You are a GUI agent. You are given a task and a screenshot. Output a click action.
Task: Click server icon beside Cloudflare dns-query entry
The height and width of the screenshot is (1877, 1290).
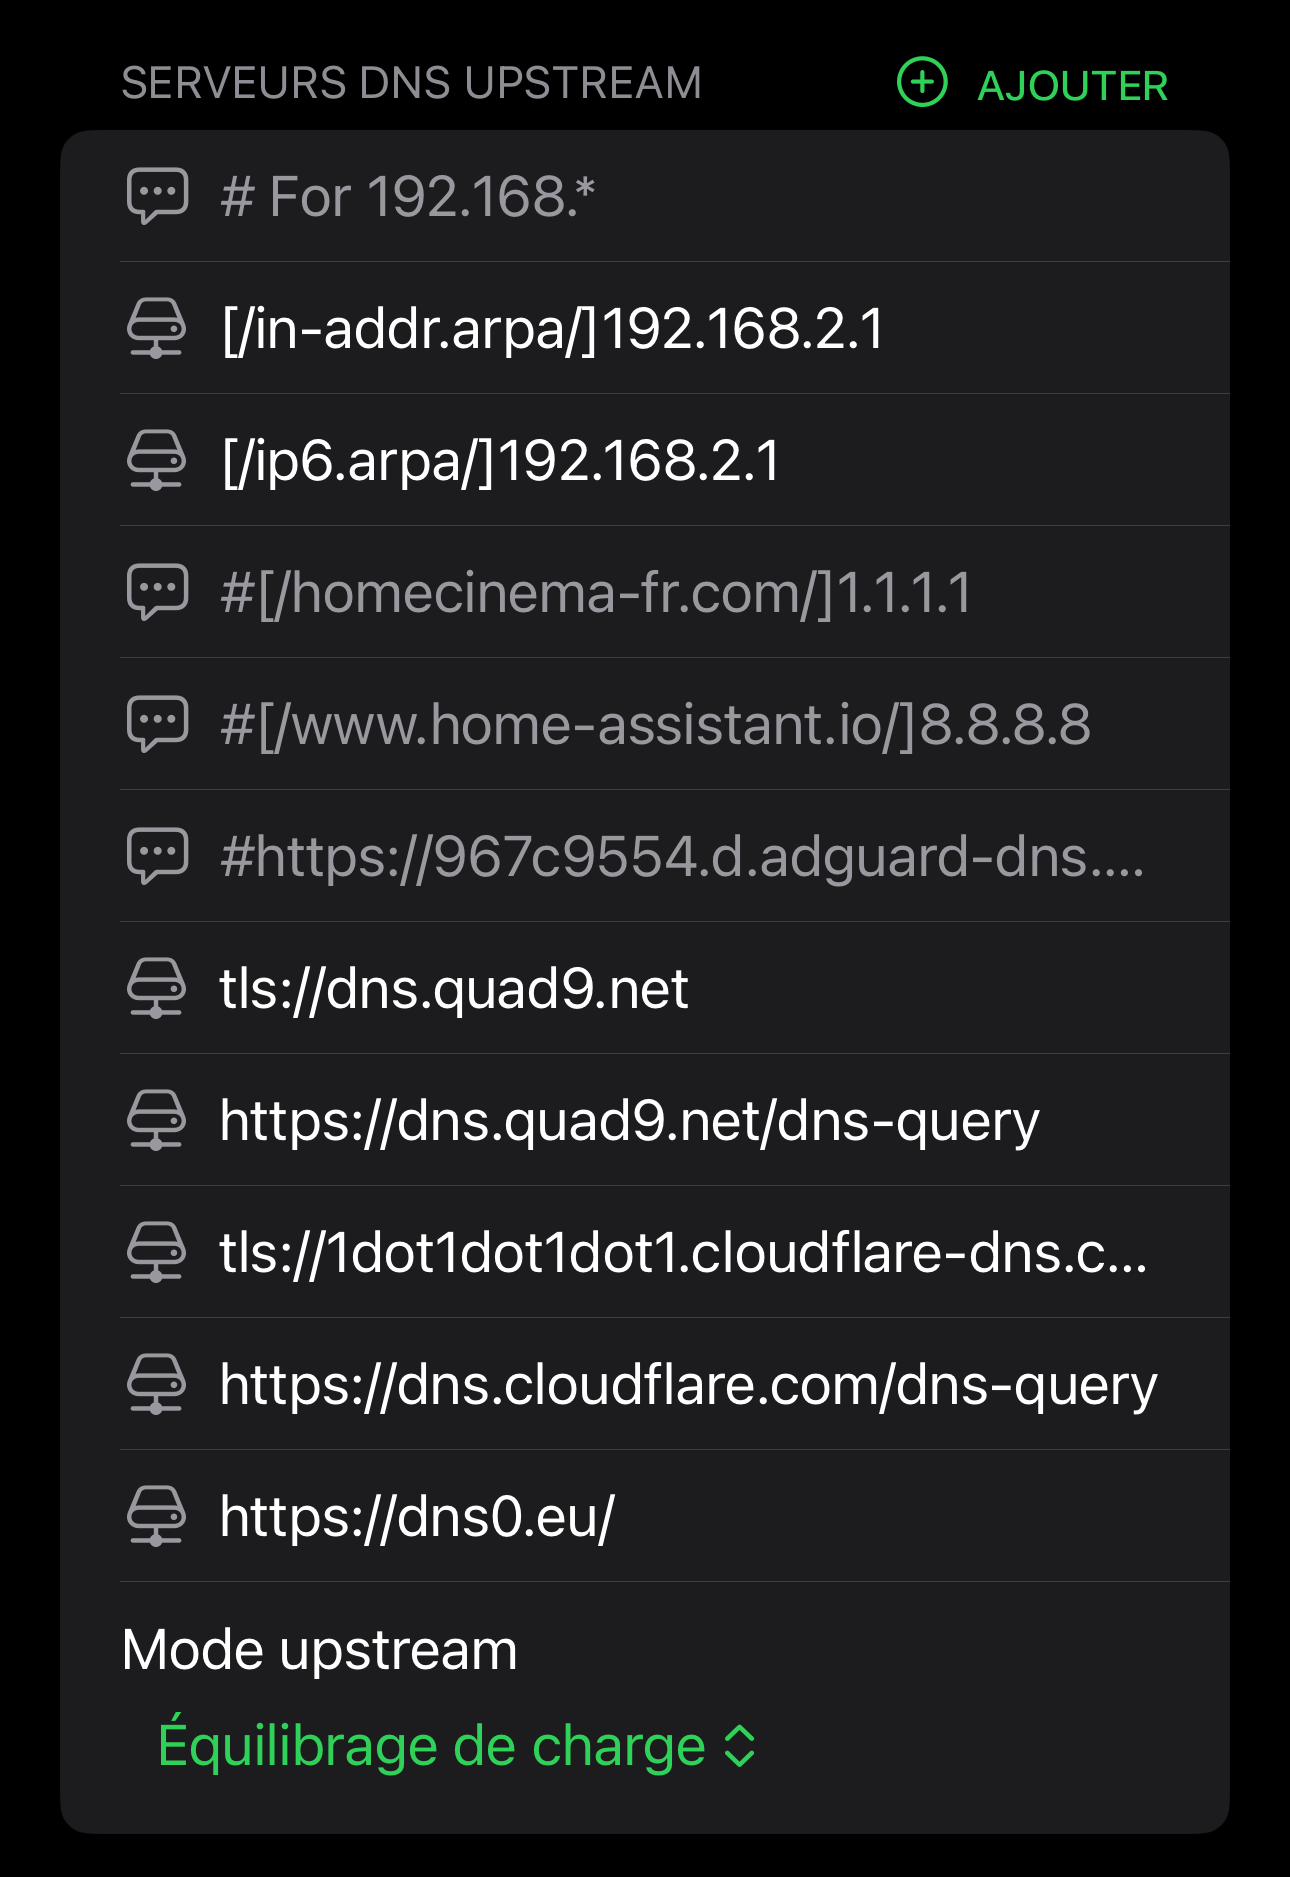[x=157, y=1384]
